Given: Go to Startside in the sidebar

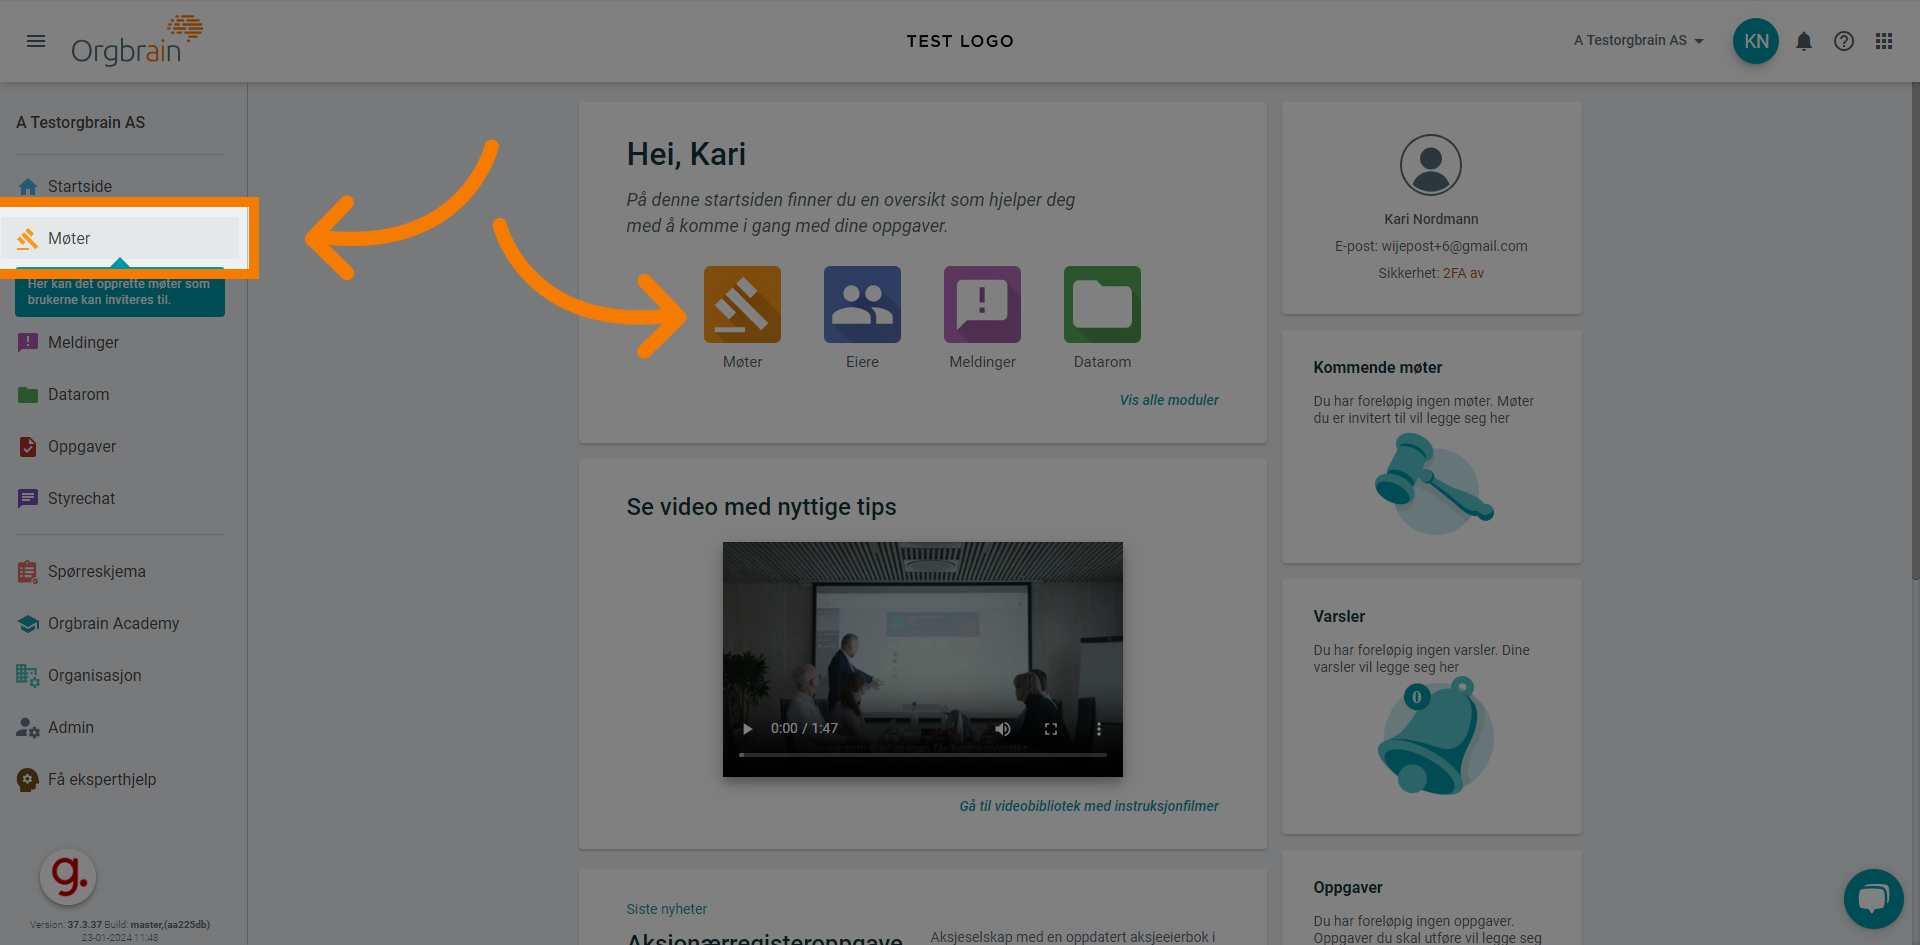Looking at the screenshot, I should pos(120,187).
